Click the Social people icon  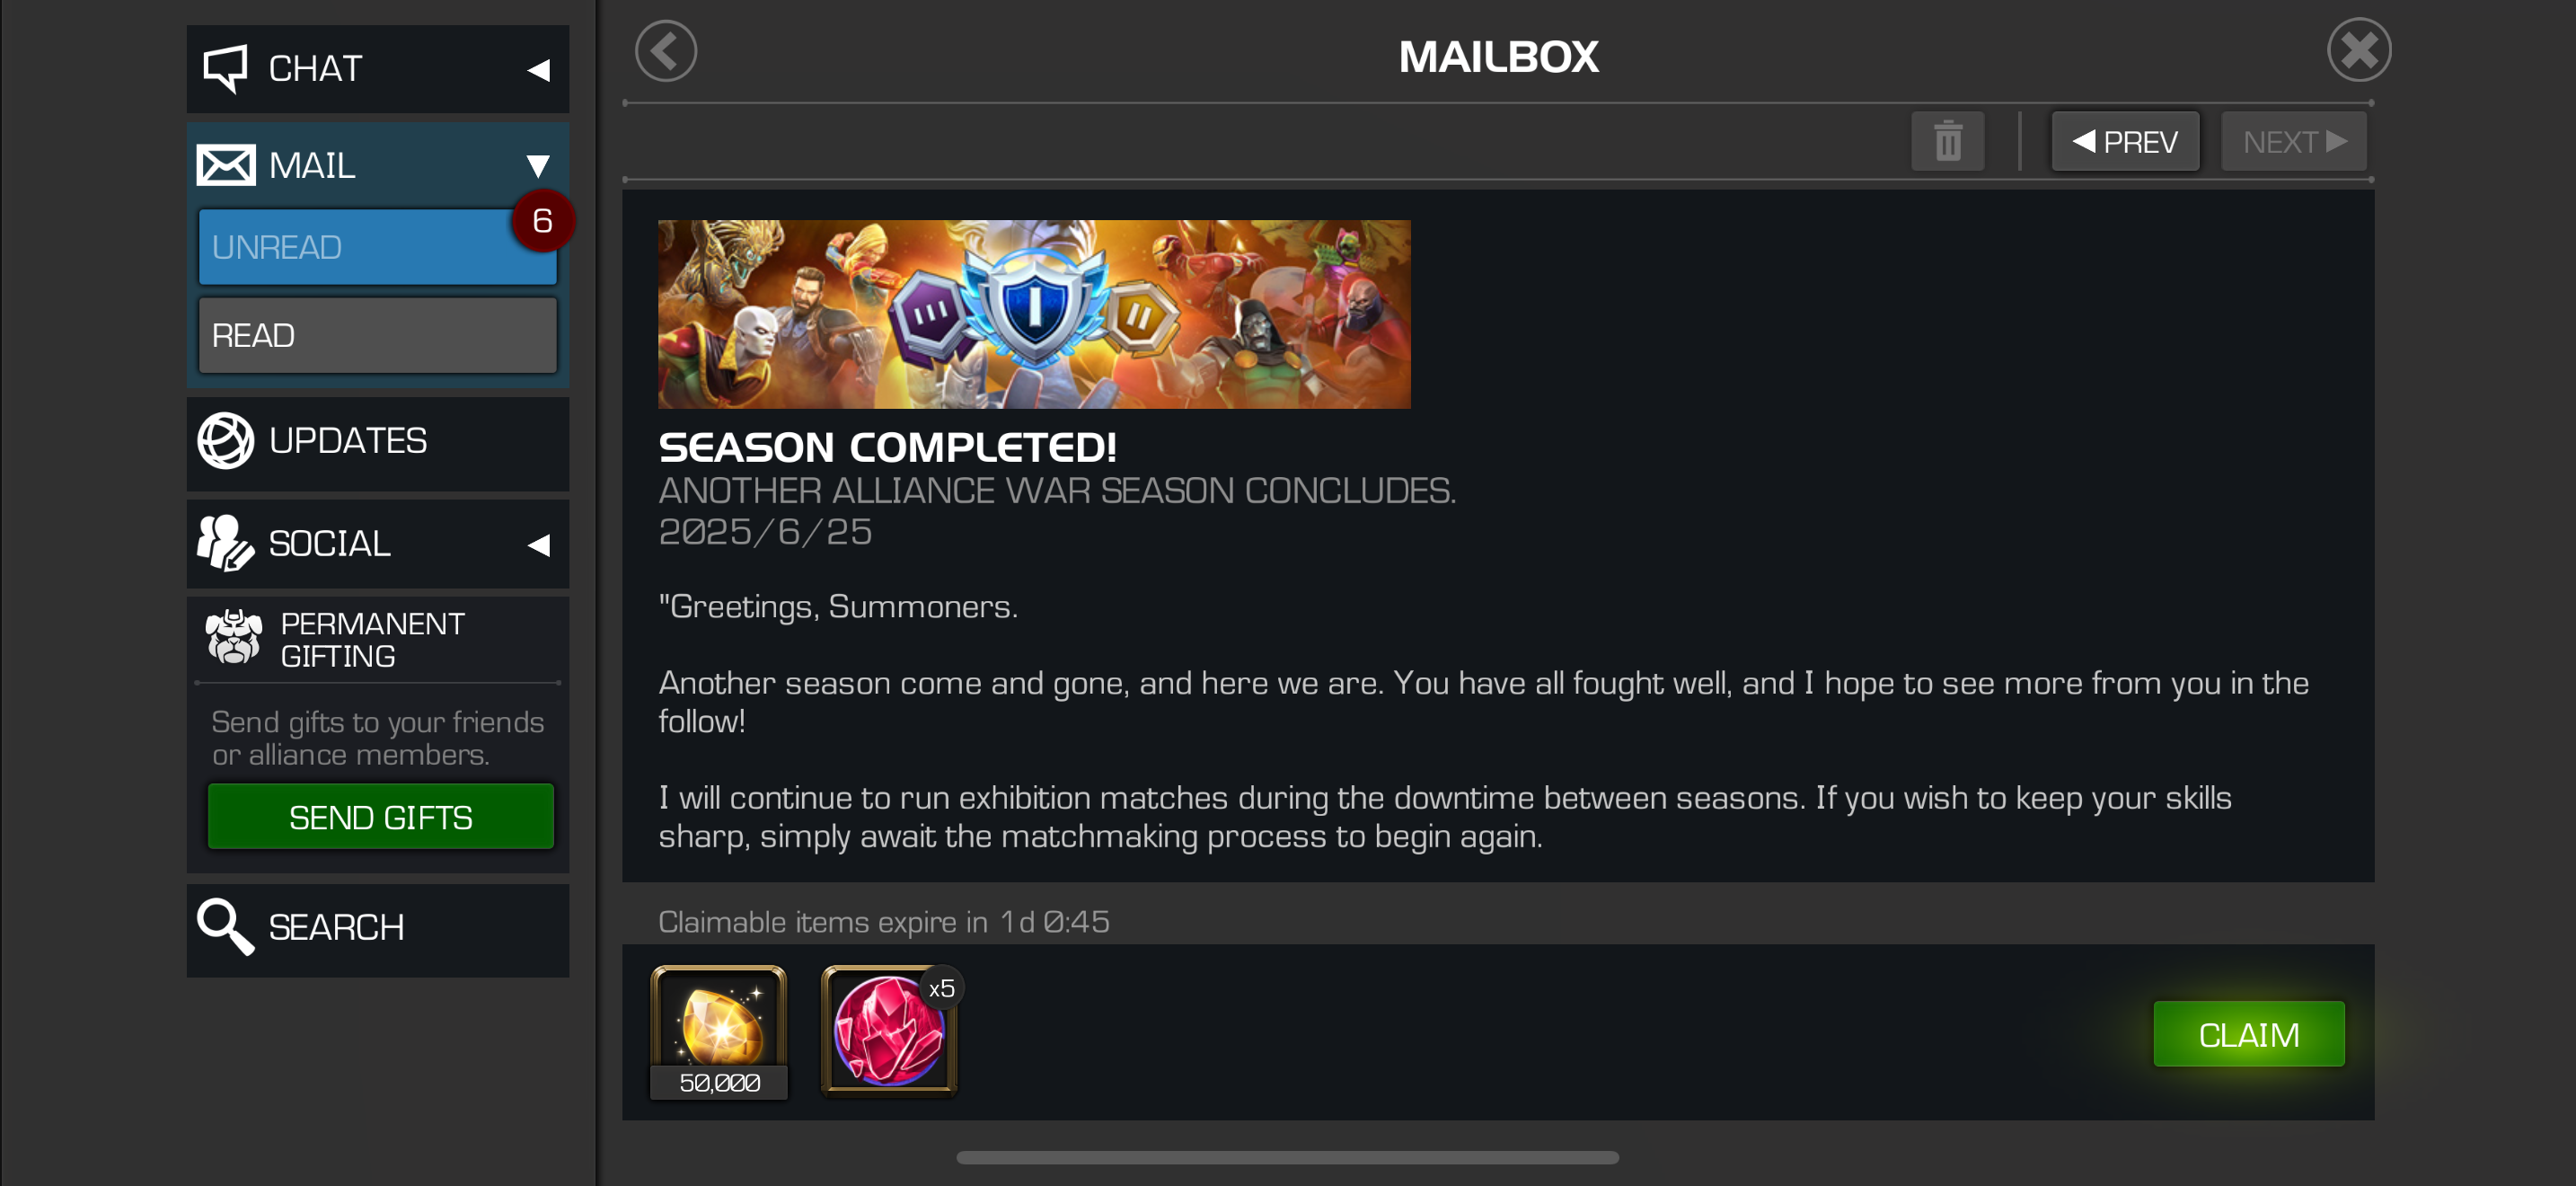(225, 543)
